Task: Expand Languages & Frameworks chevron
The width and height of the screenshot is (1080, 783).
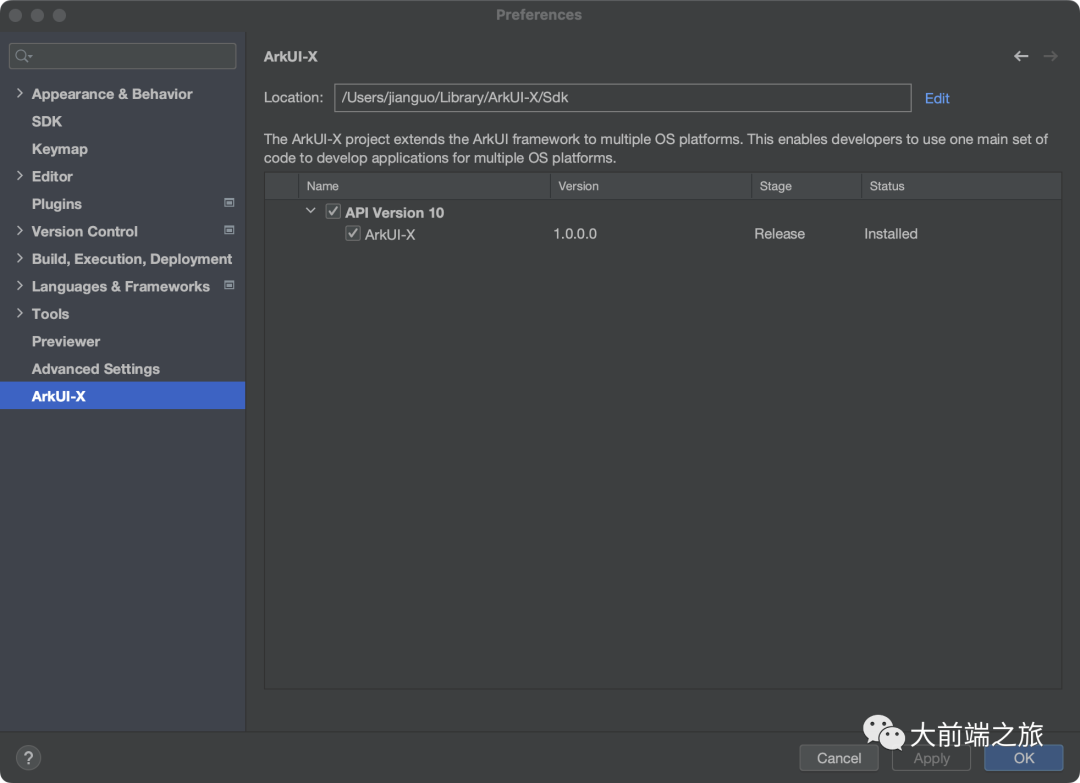Action: [19, 286]
